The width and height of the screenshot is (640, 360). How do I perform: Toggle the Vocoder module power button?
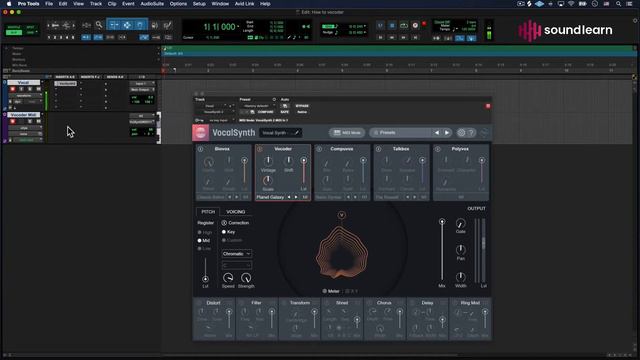[260, 149]
